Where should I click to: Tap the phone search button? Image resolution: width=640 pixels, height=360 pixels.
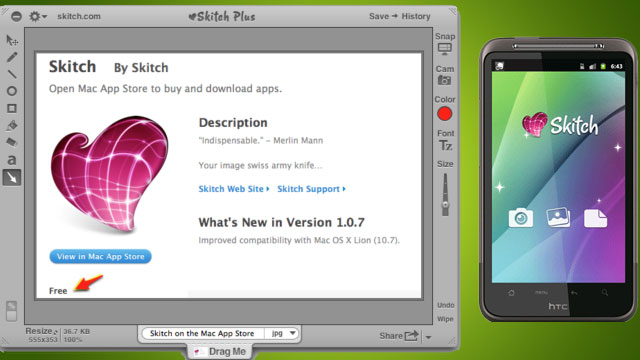[x=604, y=293]
